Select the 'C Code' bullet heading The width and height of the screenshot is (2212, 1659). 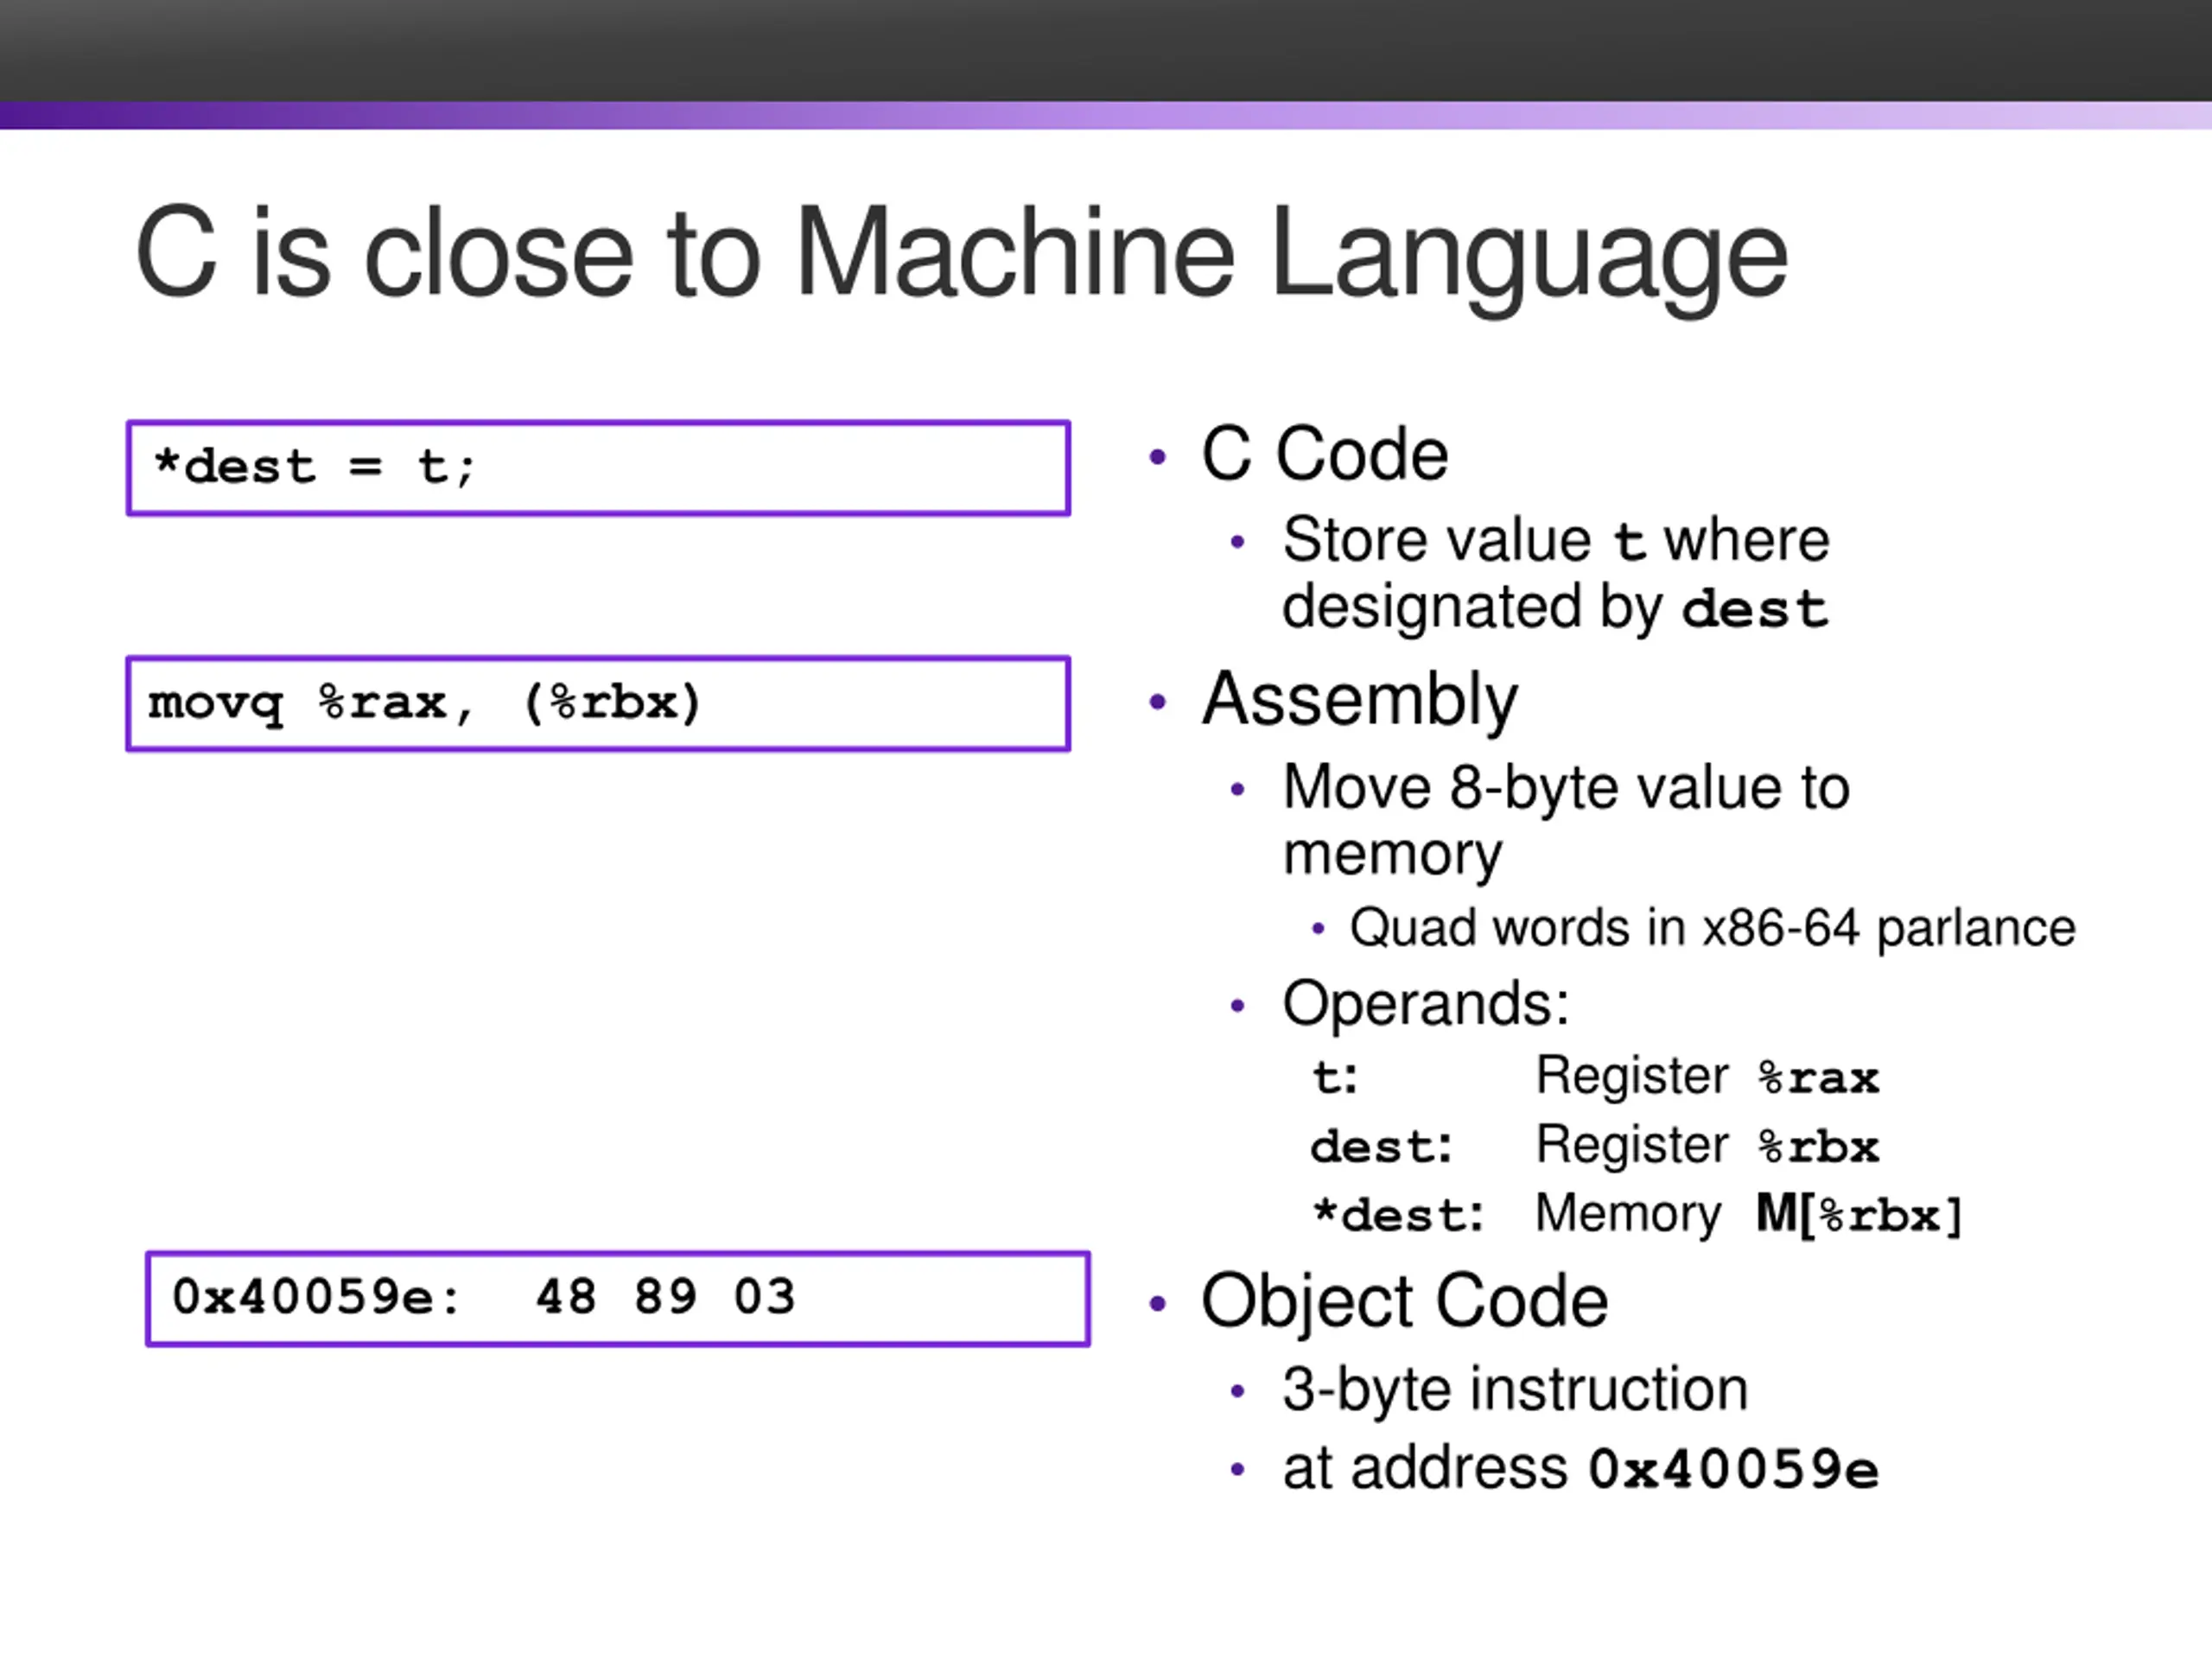(1324, 454)
